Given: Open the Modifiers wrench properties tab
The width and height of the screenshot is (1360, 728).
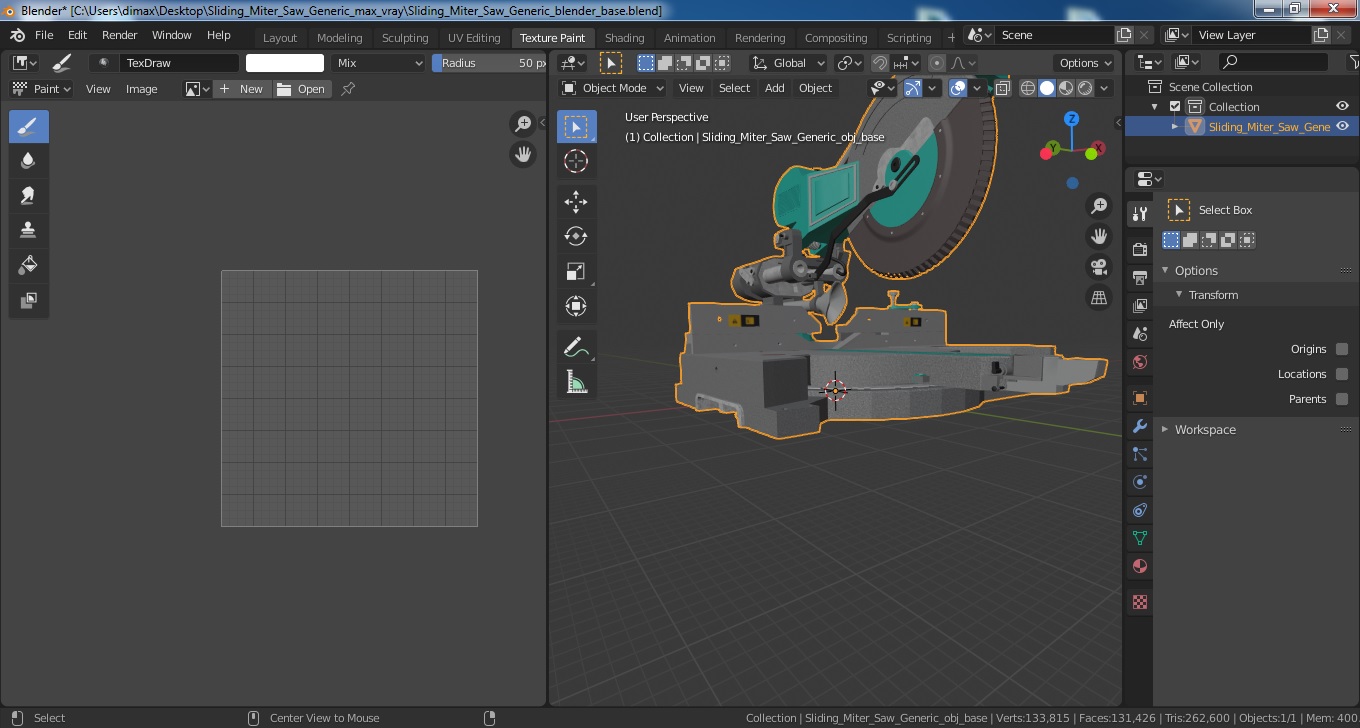Looking at the screenshot, I should tap(1139, 426).
